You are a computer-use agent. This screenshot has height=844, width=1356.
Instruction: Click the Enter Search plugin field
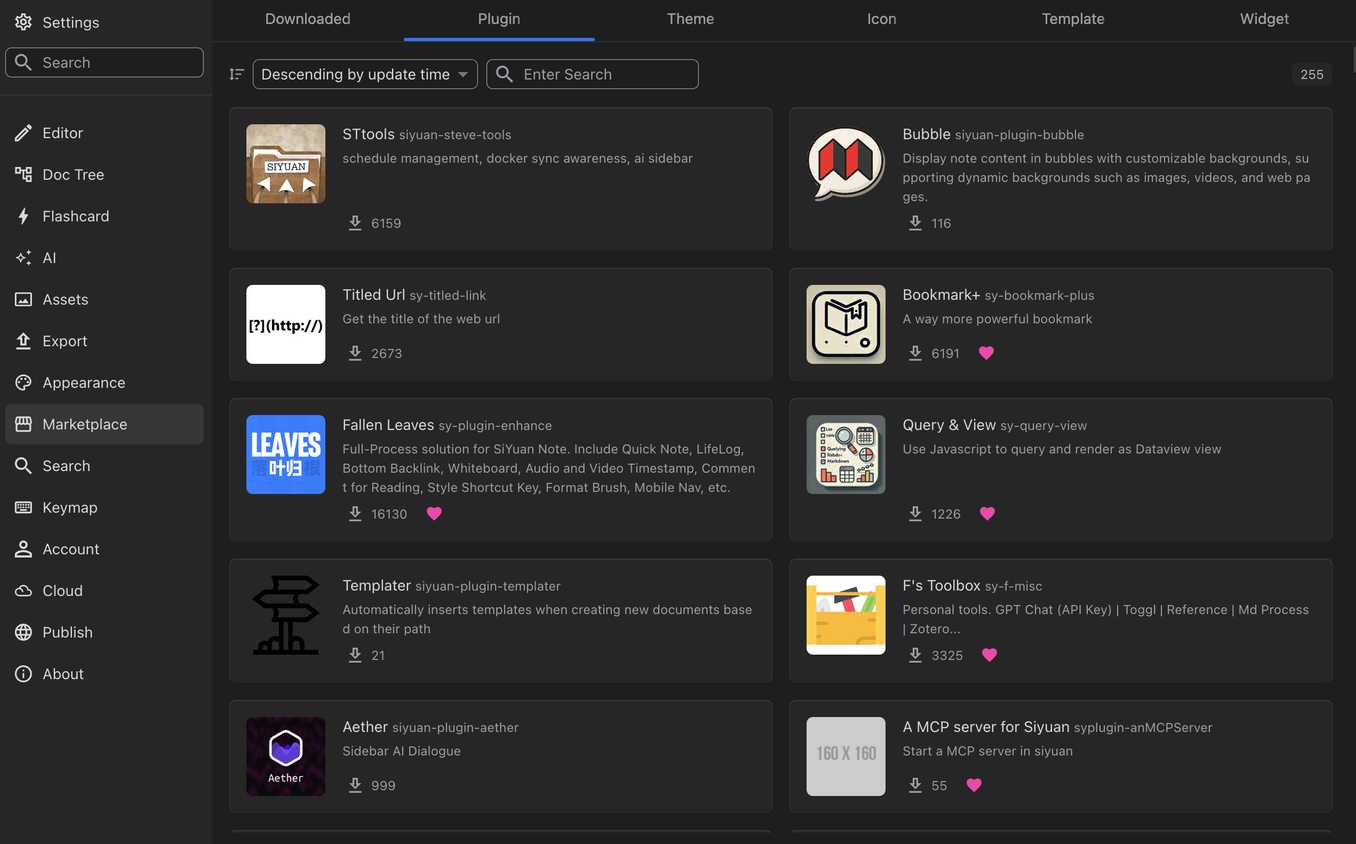(592, 74)
